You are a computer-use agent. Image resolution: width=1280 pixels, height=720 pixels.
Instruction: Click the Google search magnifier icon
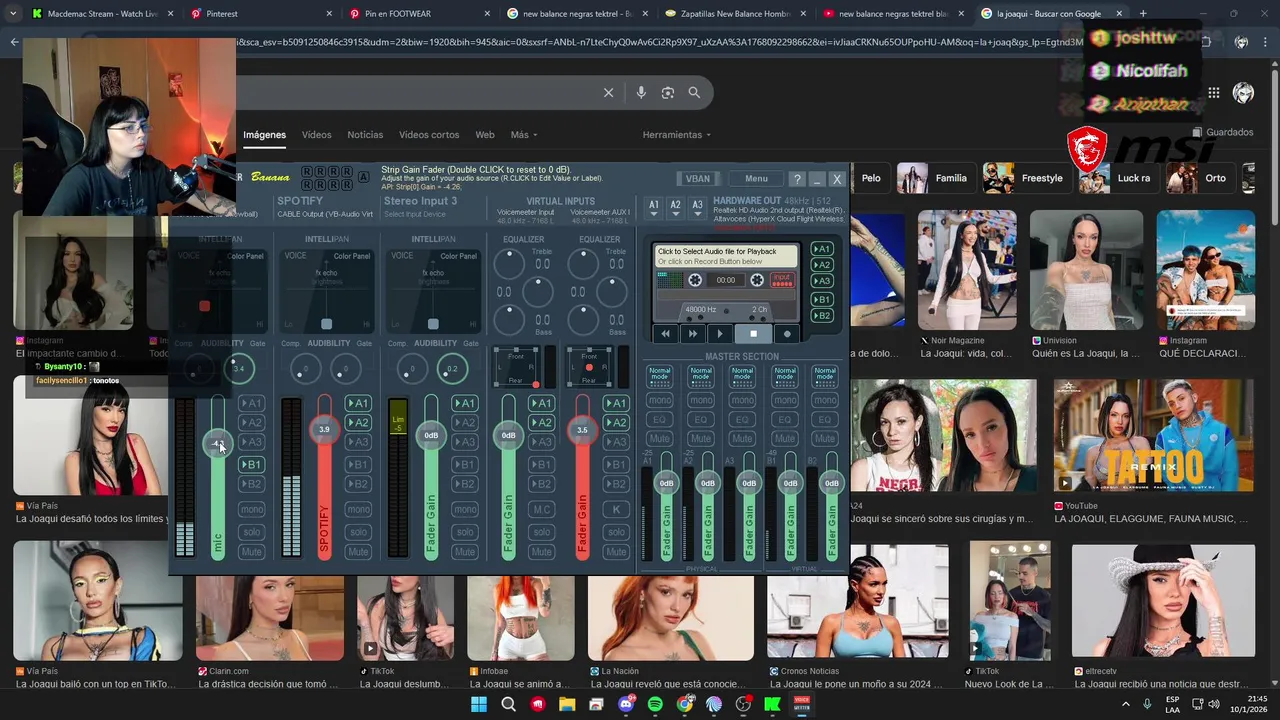point(694,92)
